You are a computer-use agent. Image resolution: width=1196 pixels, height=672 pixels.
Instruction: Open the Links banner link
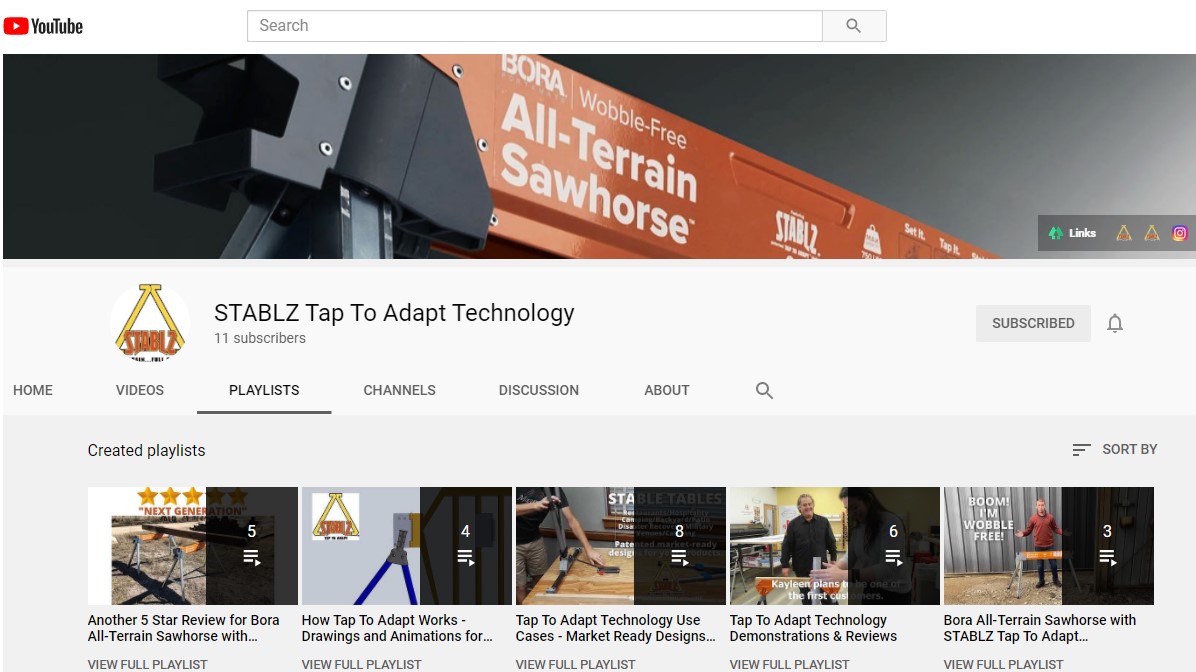click(1072, 233)
